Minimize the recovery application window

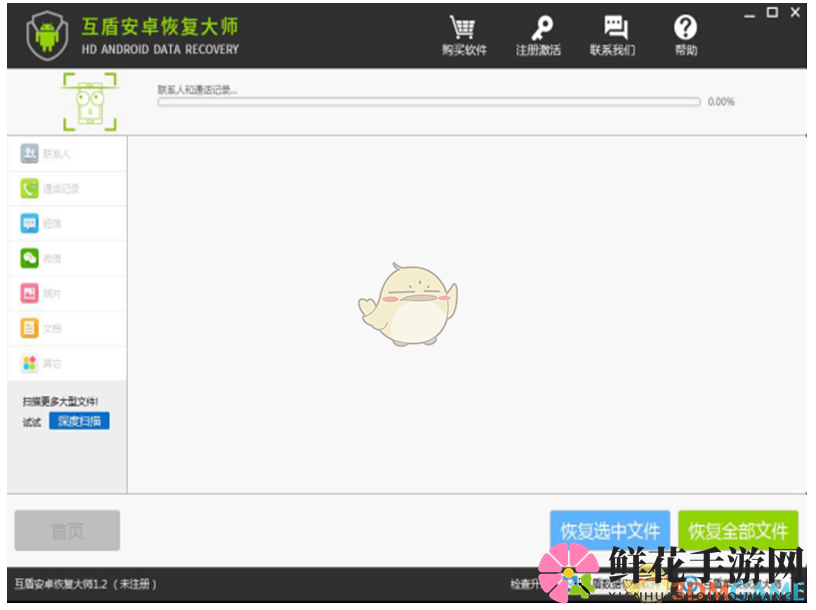pyautogui.click(x=749, y=14)
